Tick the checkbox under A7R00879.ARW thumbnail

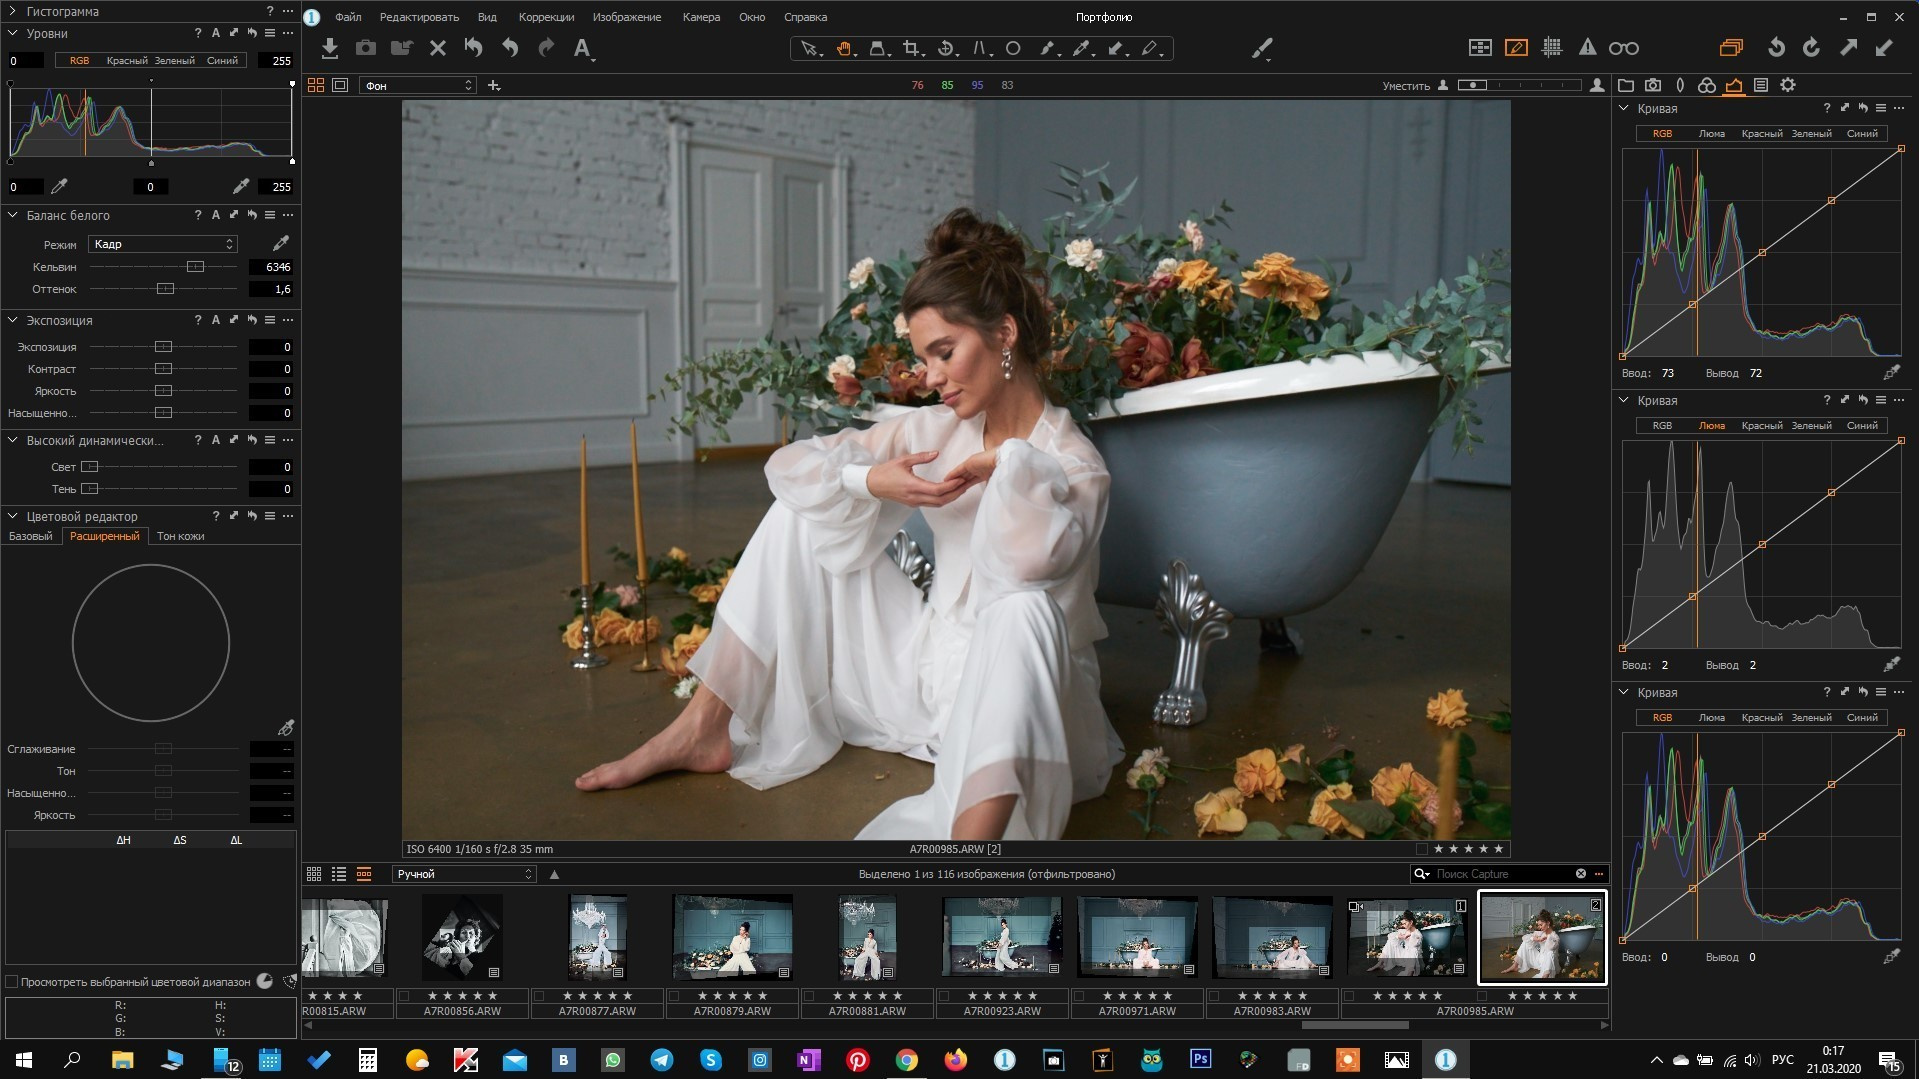click(674, 996)
